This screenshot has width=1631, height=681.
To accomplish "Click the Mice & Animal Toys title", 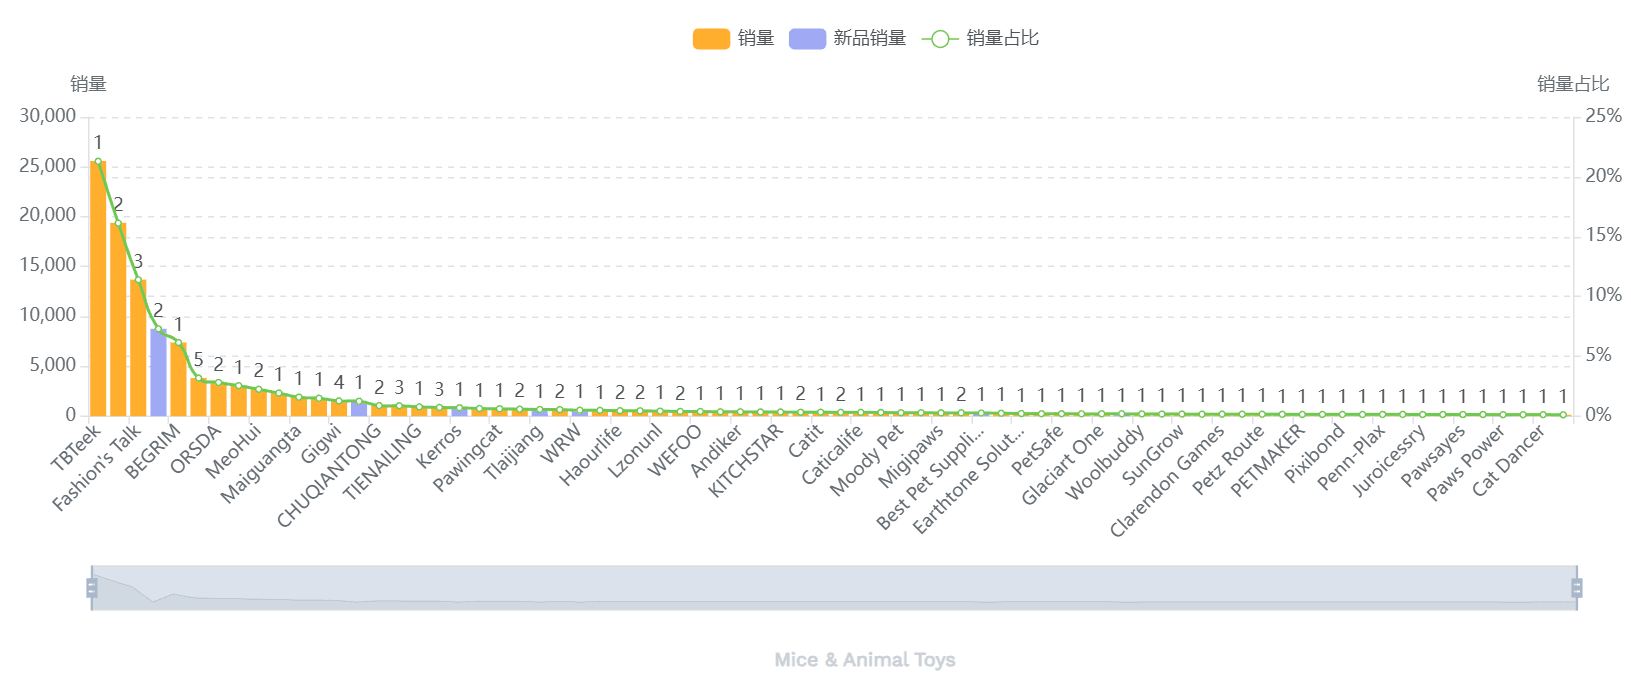I will coord(865,660).
